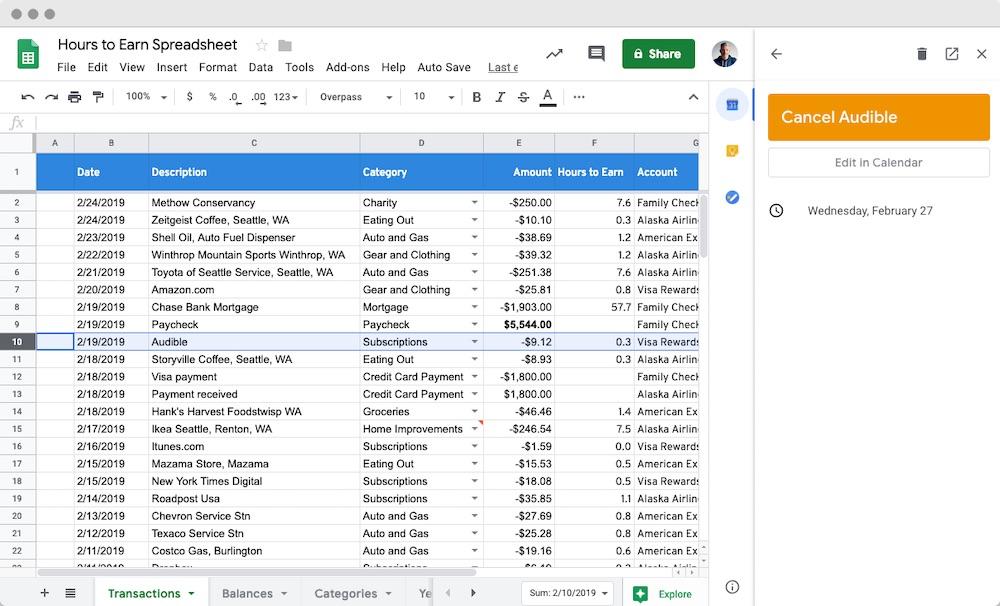Open category dropdown for Audible row
Image resolution: width=1000 pixels, height=606 pixels.
coord(474,342)
